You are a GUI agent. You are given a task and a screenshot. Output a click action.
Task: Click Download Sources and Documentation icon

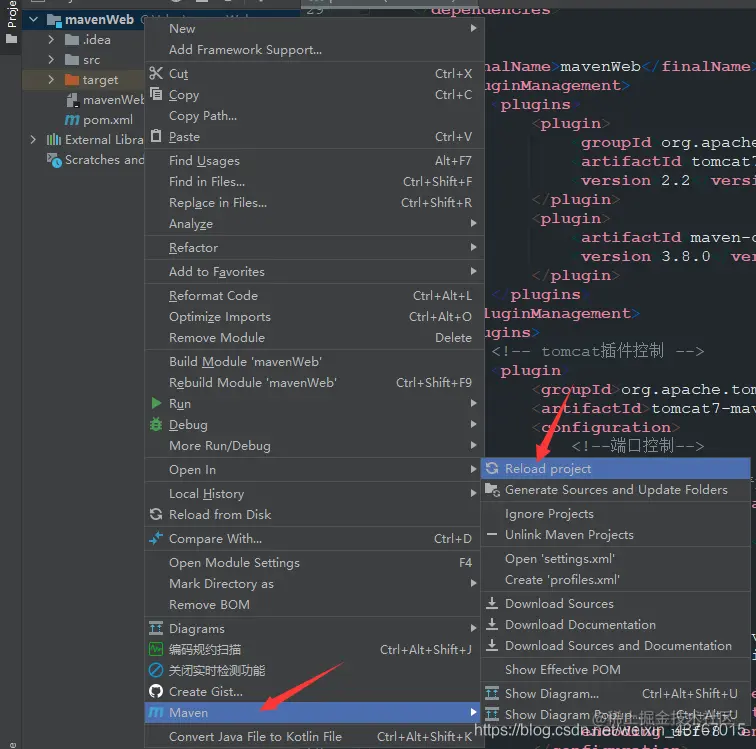point(492,645)
